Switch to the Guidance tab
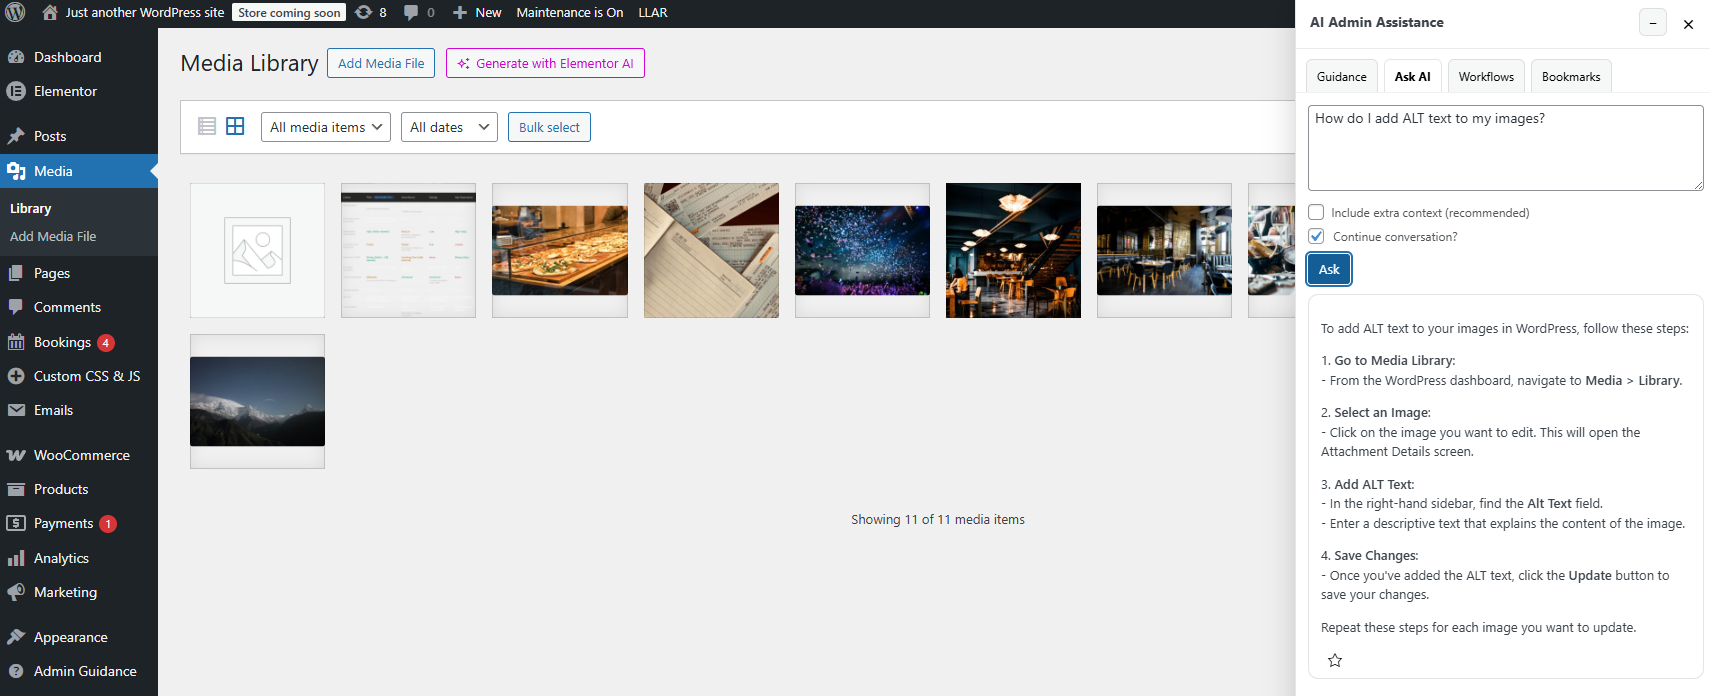 coord(1341,77)
